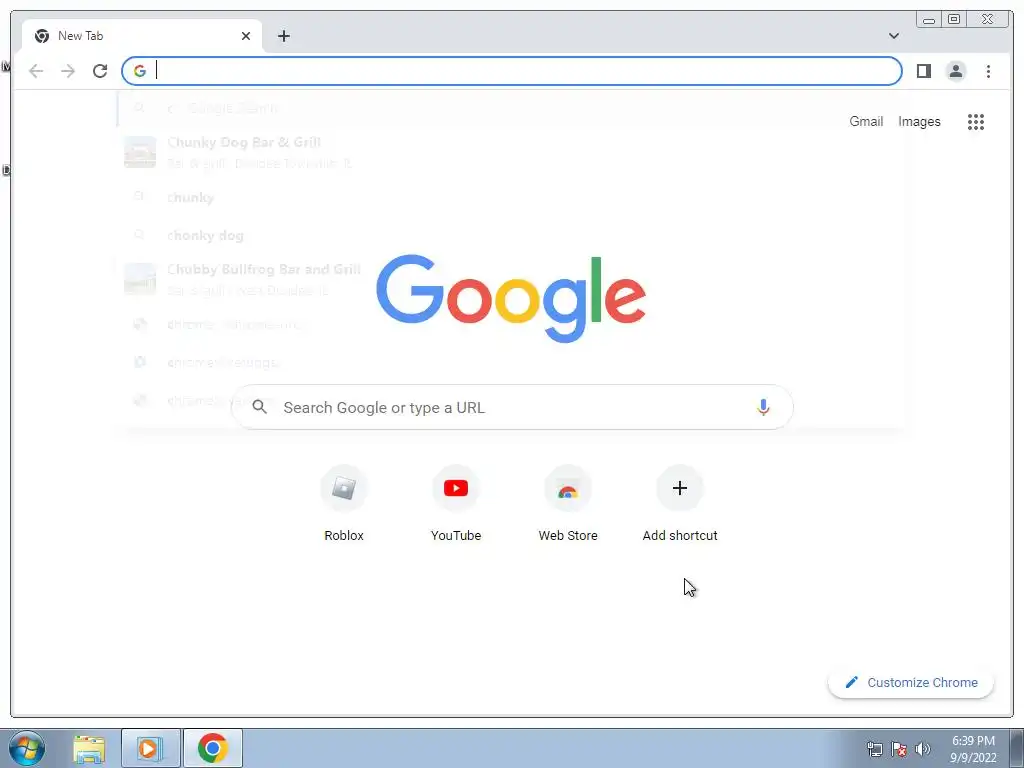Open the profile avatar menu
The width and height of the screenshot is (1024, 768).
click(955, 71)
